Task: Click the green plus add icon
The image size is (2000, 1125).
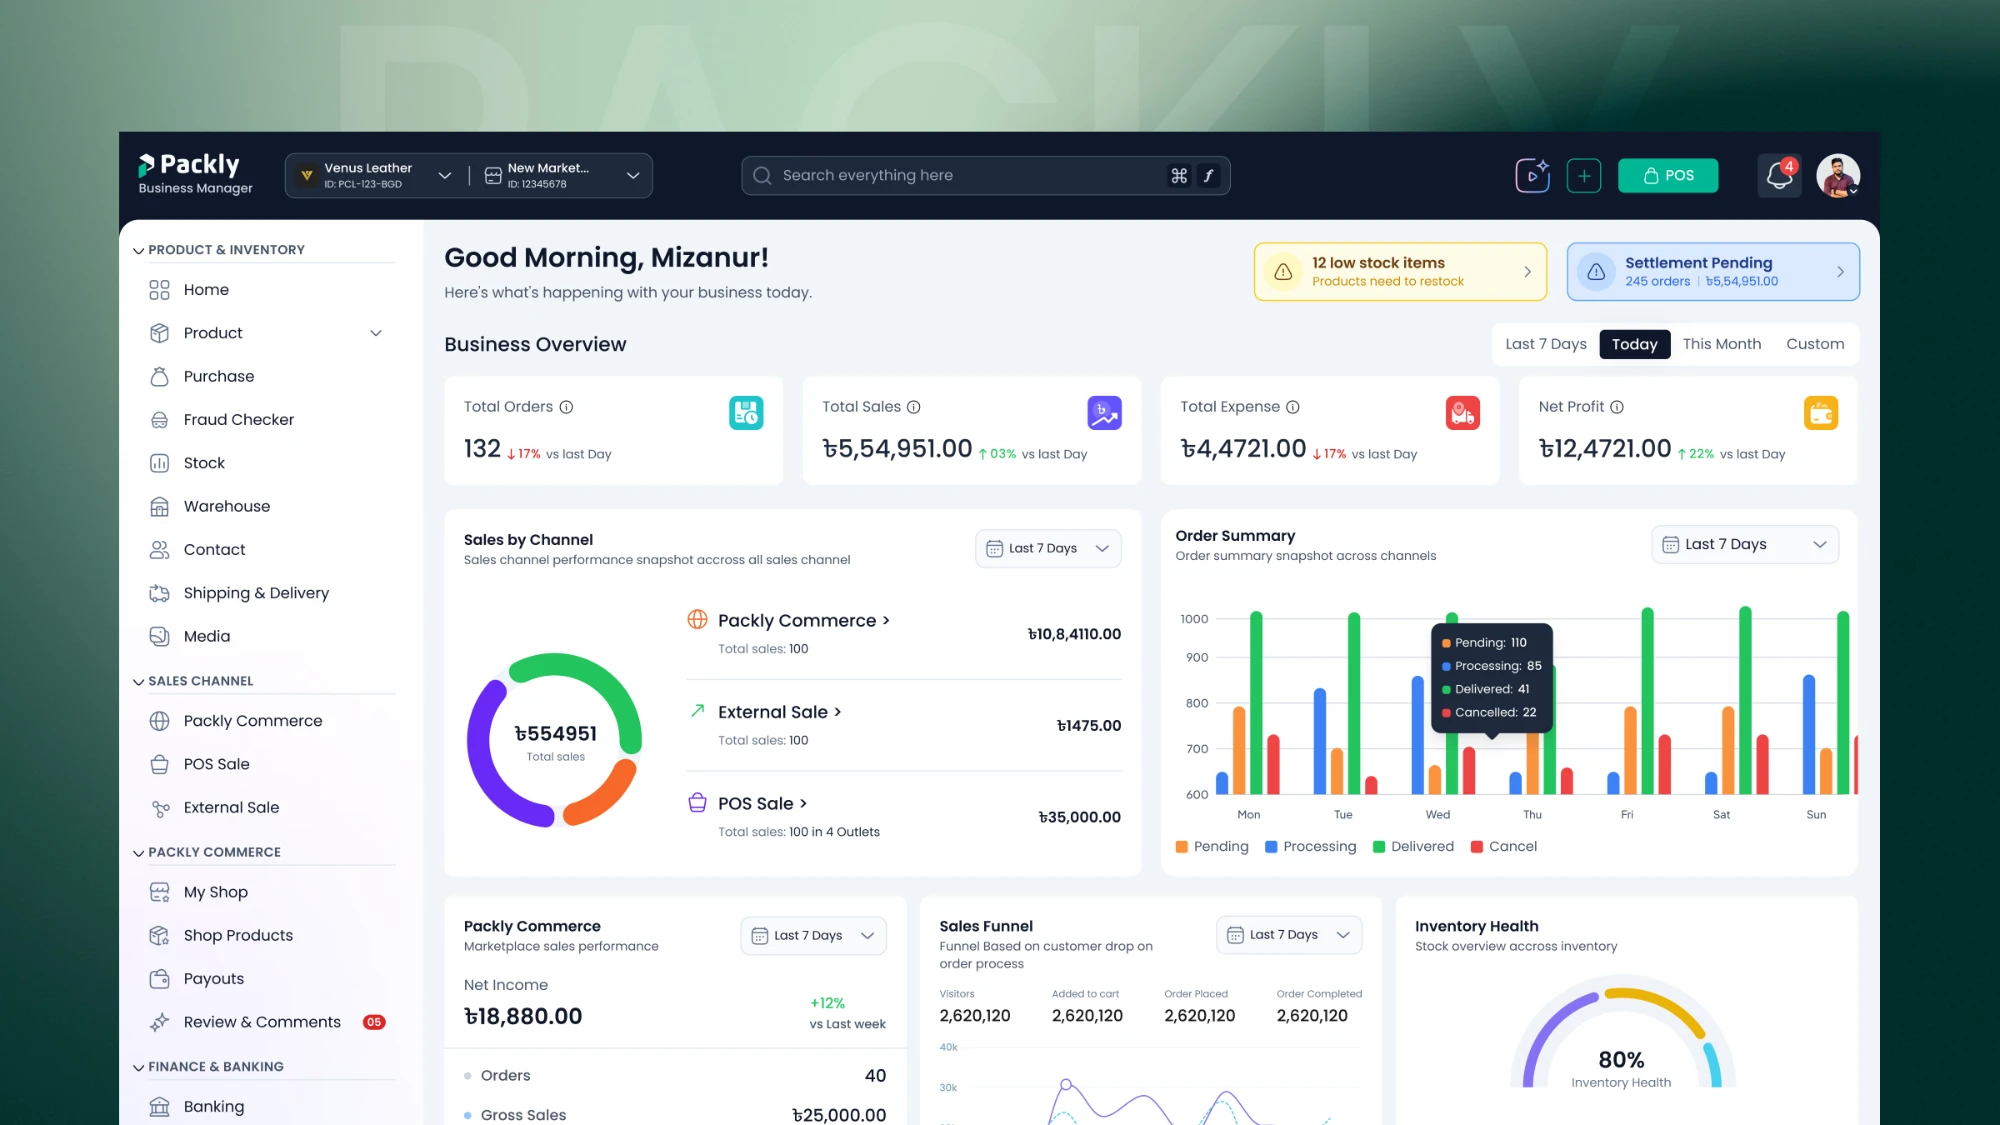Action: 1583,175
